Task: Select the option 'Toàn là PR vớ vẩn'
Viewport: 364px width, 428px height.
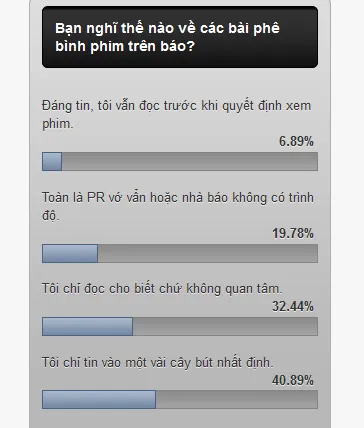Action: click(178, 206)
